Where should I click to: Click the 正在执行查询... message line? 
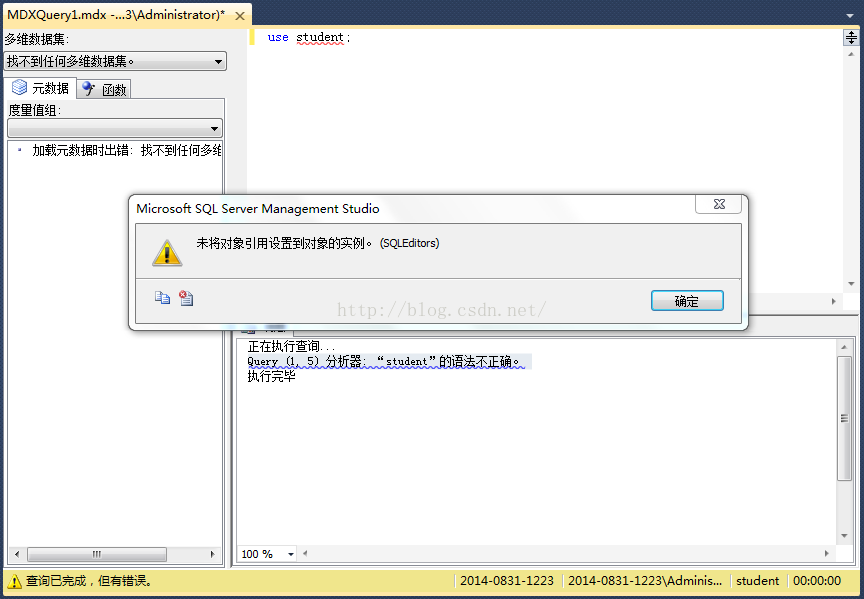[291, 346]
